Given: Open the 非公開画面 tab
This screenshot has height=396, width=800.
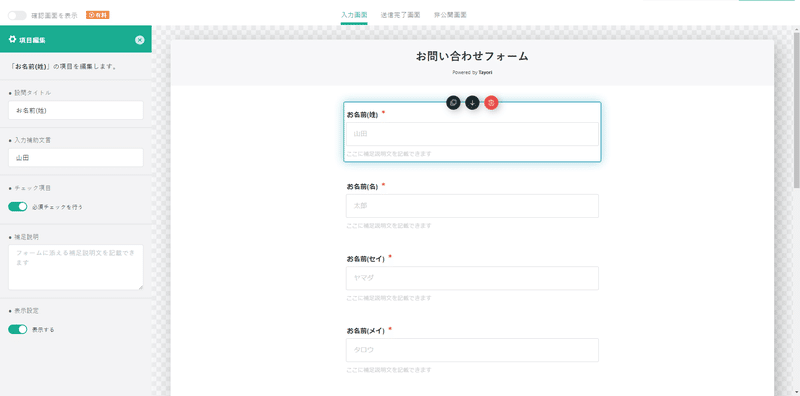Looking at the screenshot, I should [451, 15].
